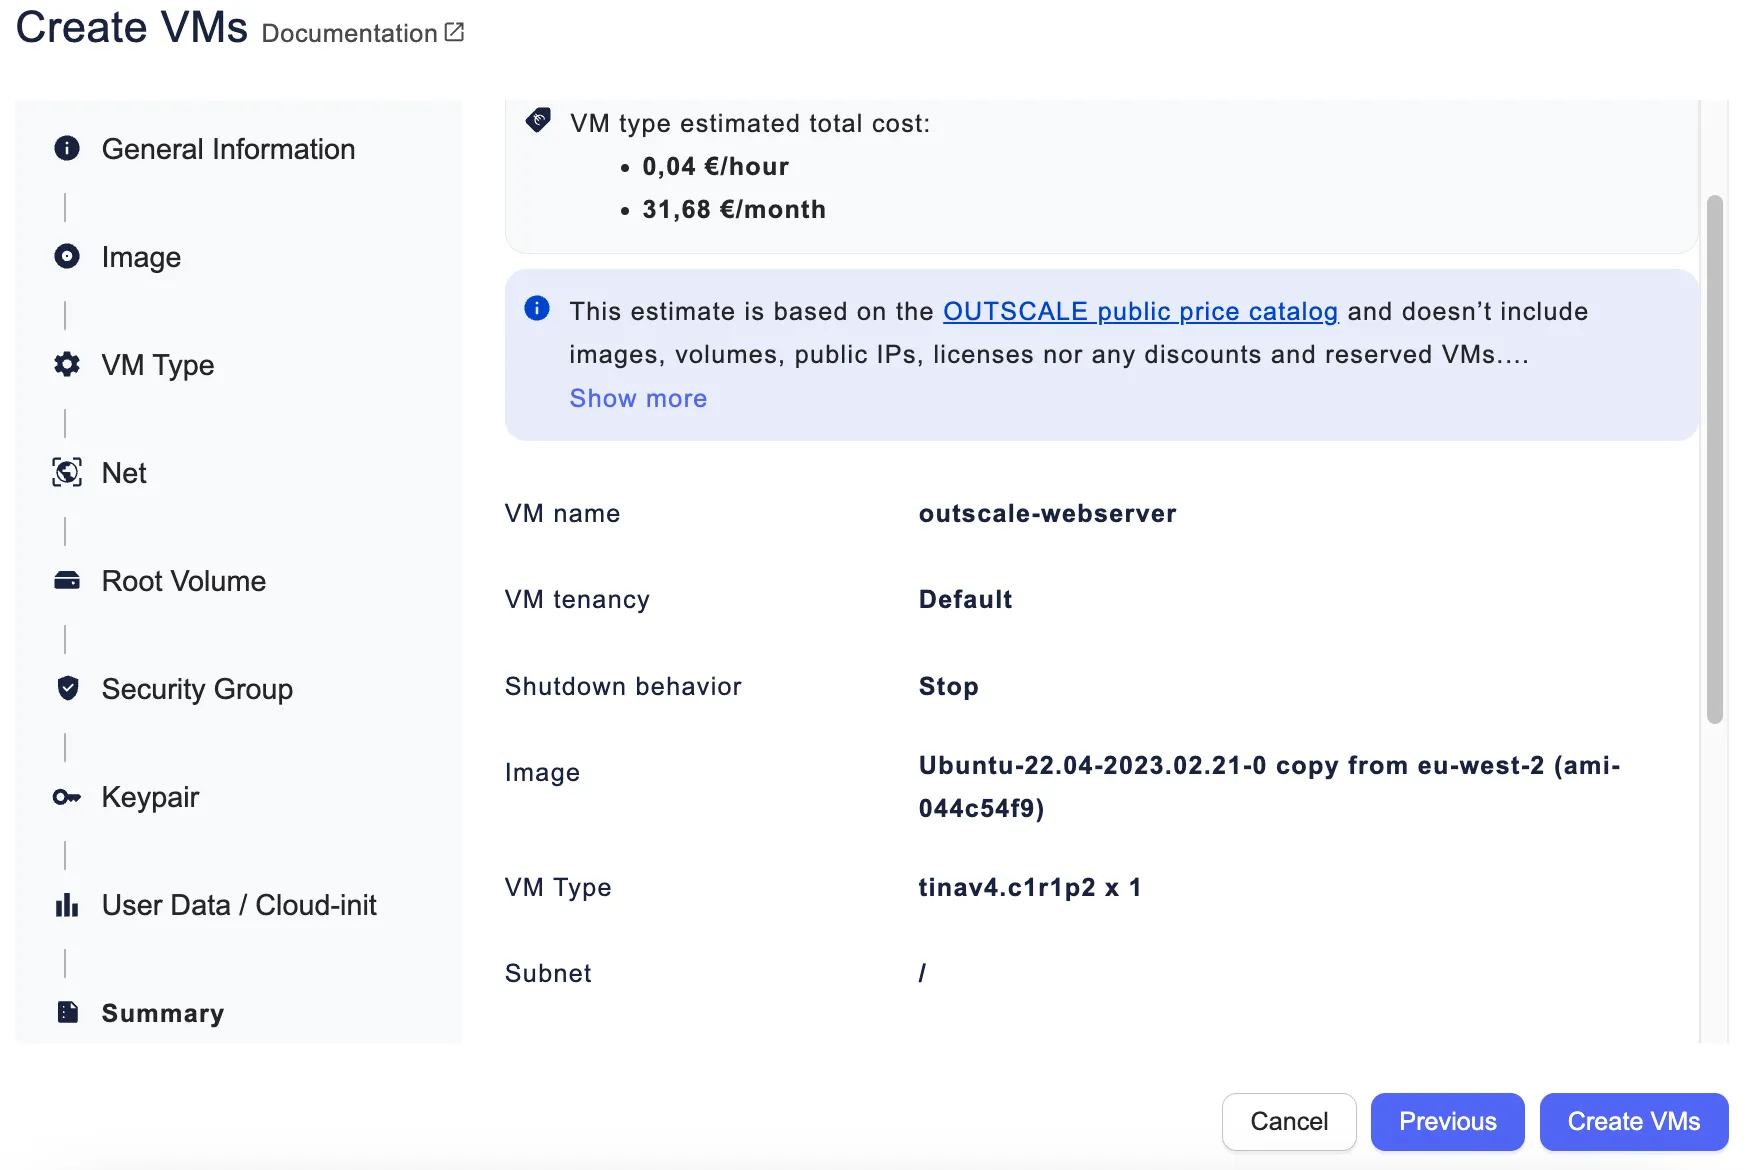The width and height of the screenshot is (1748, 1170).
Task: Click the Summary document icon
Action: 67,1013
